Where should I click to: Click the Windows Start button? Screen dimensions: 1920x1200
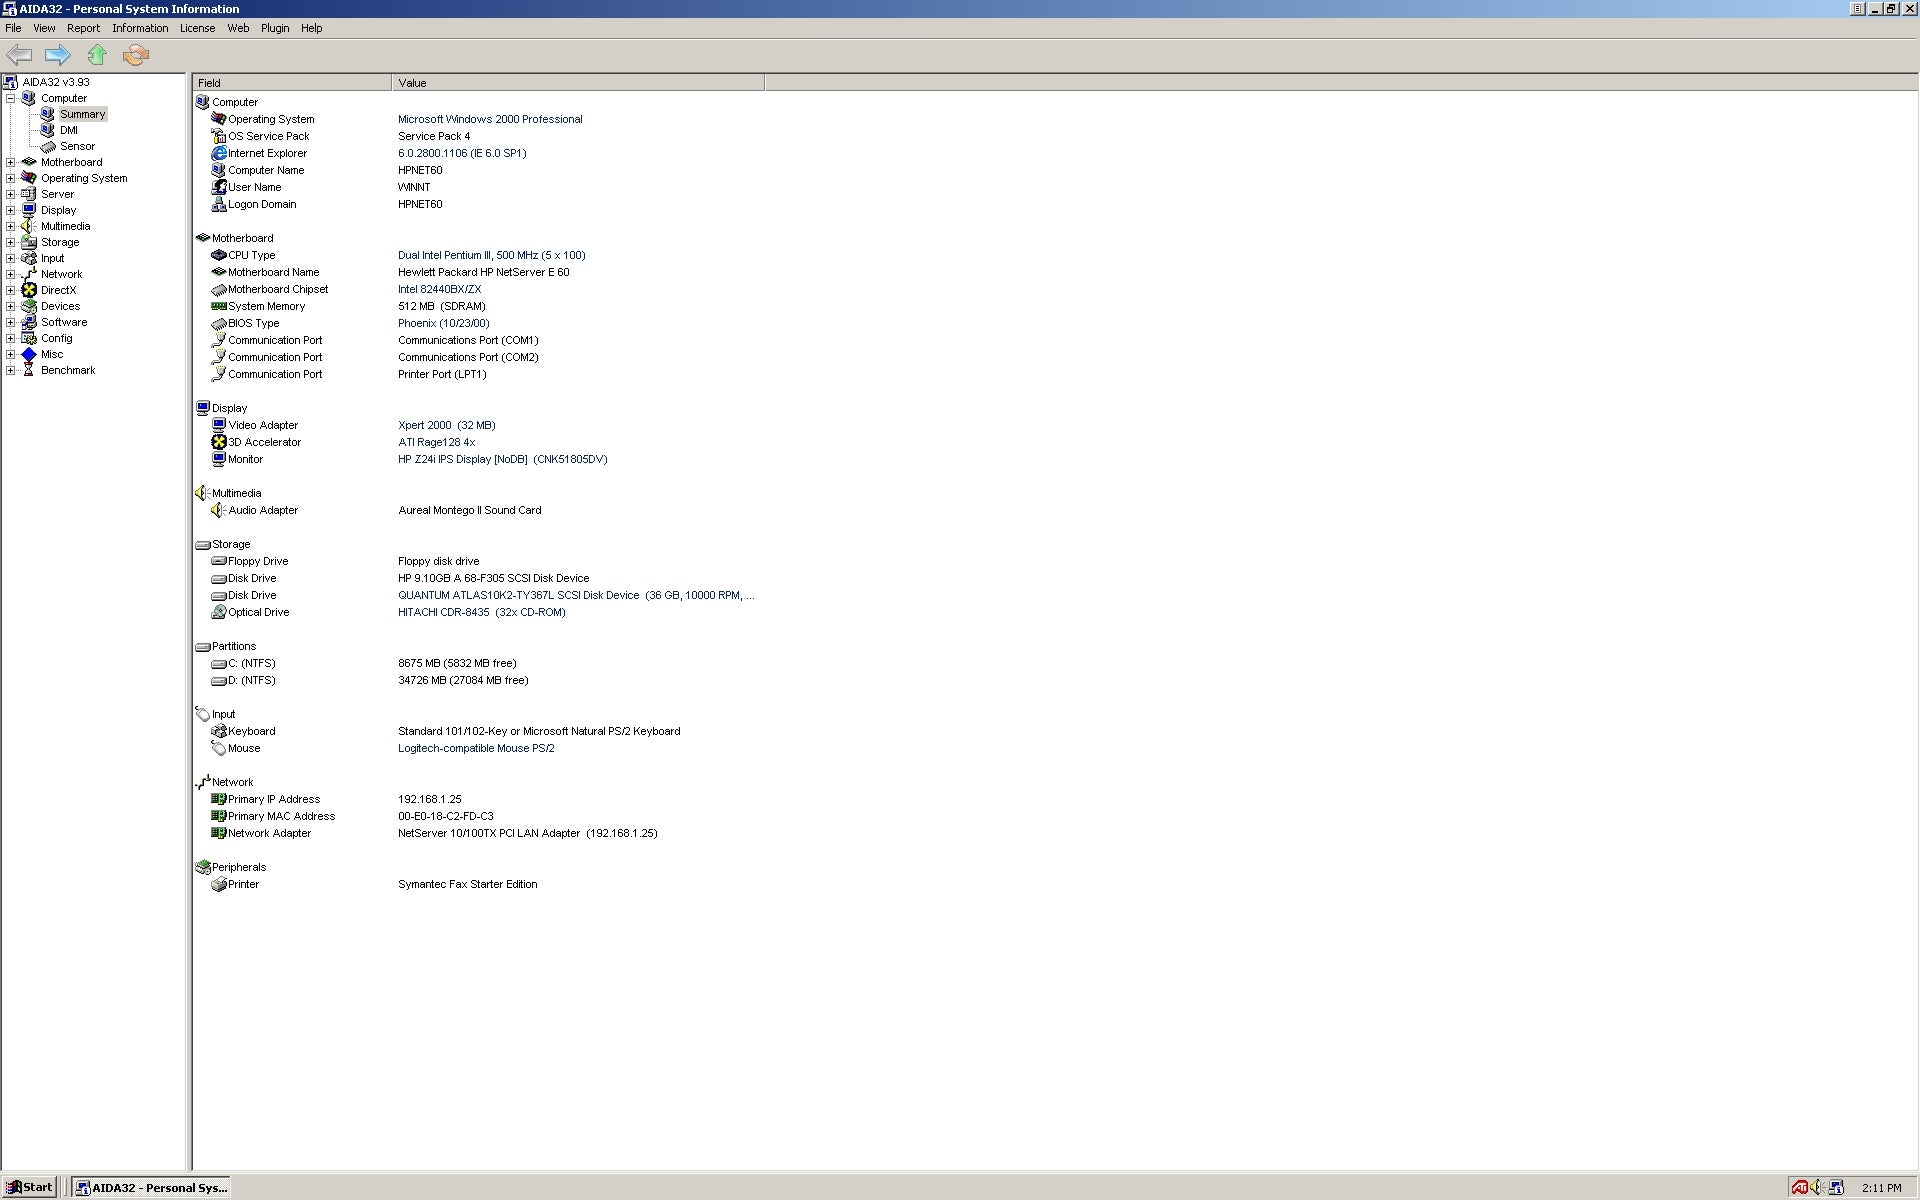(x=29, y=1187)
